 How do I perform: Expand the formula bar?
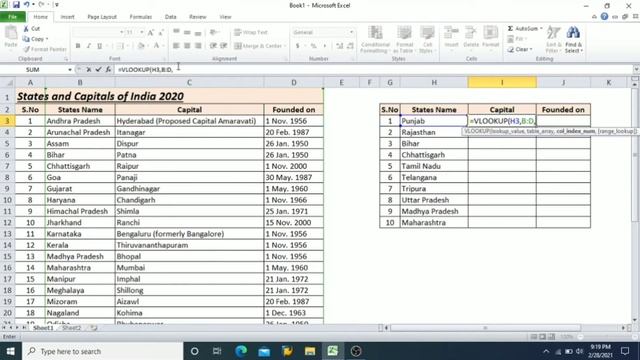click(x=636, y=70)
